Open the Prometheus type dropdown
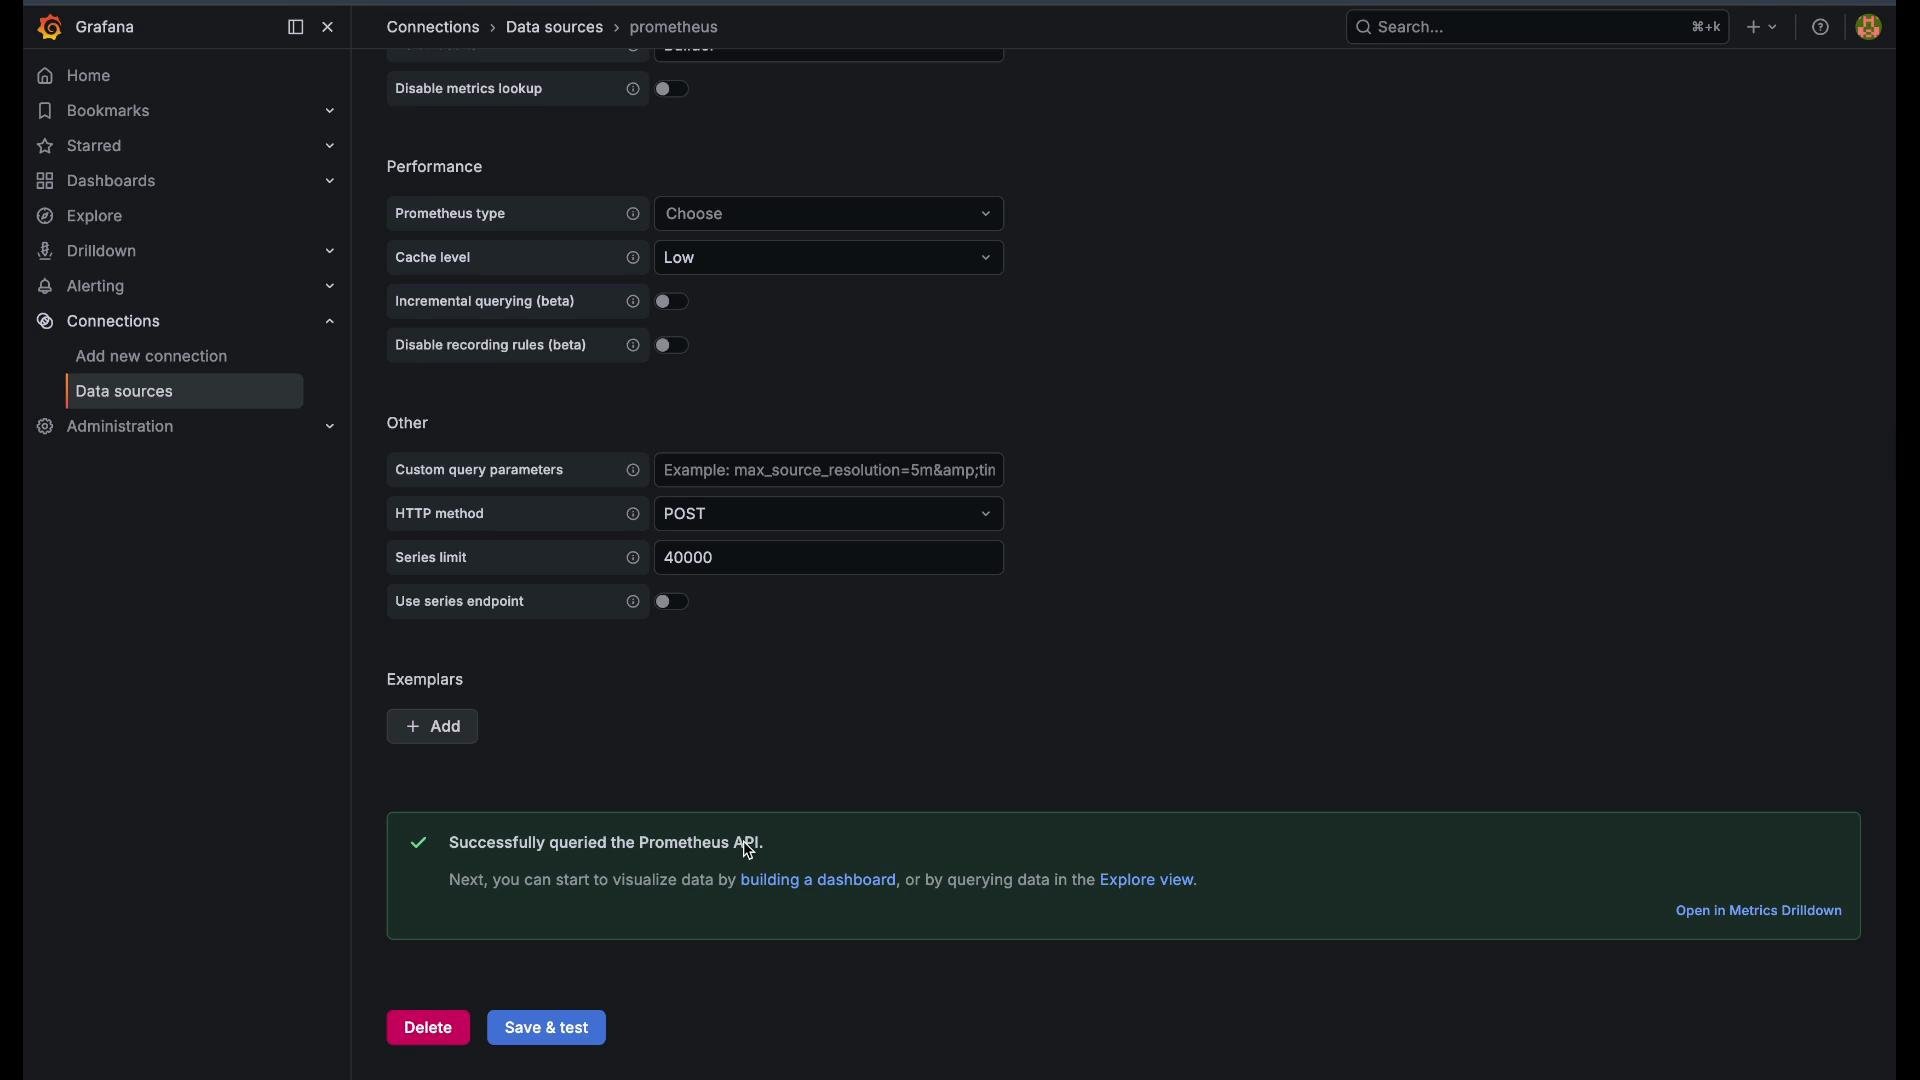The width and height of the screenshot is (1920, 1080). click(829, 215)
